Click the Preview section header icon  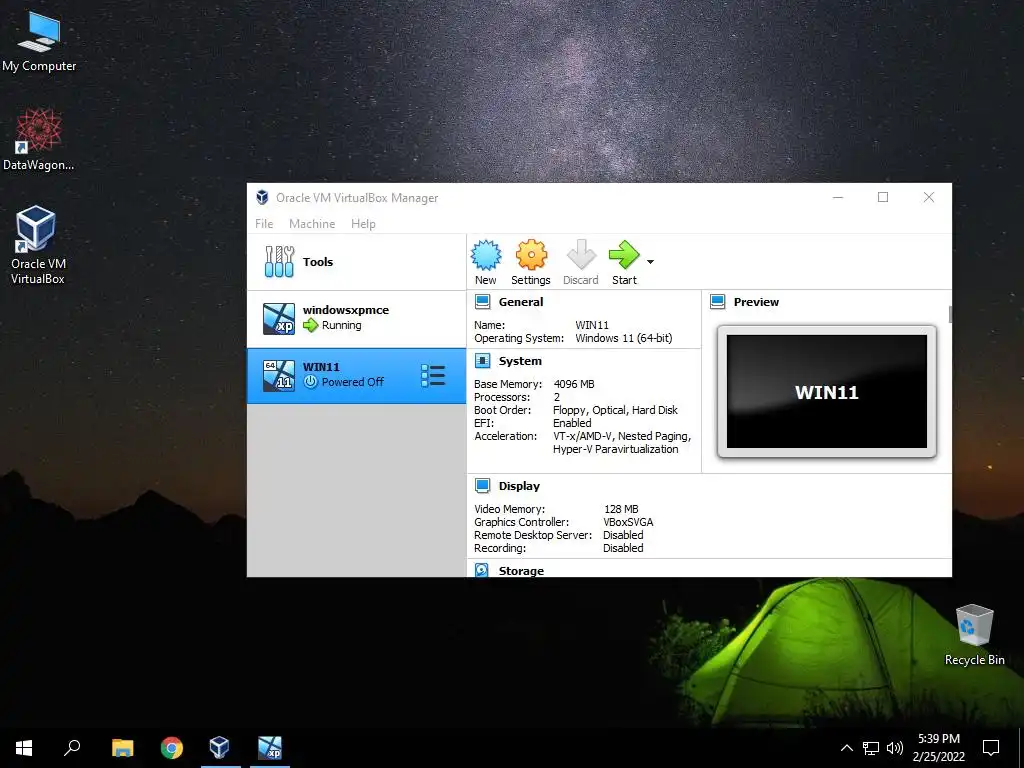718,302
